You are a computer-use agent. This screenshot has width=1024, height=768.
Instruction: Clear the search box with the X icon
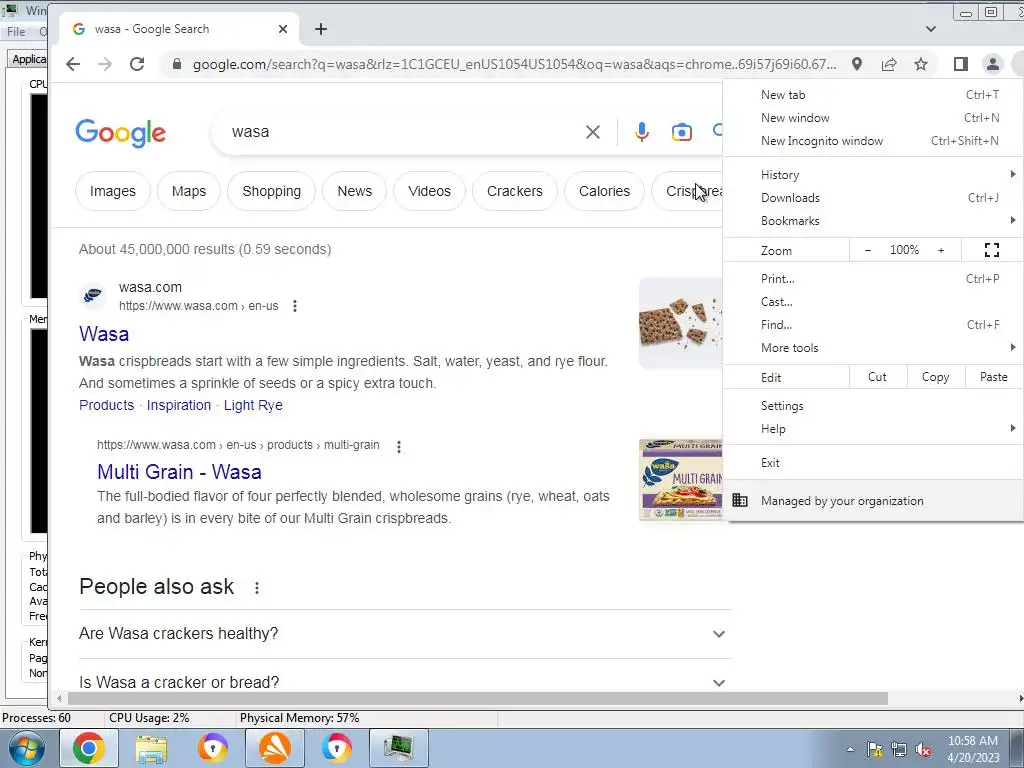[592, 132]
